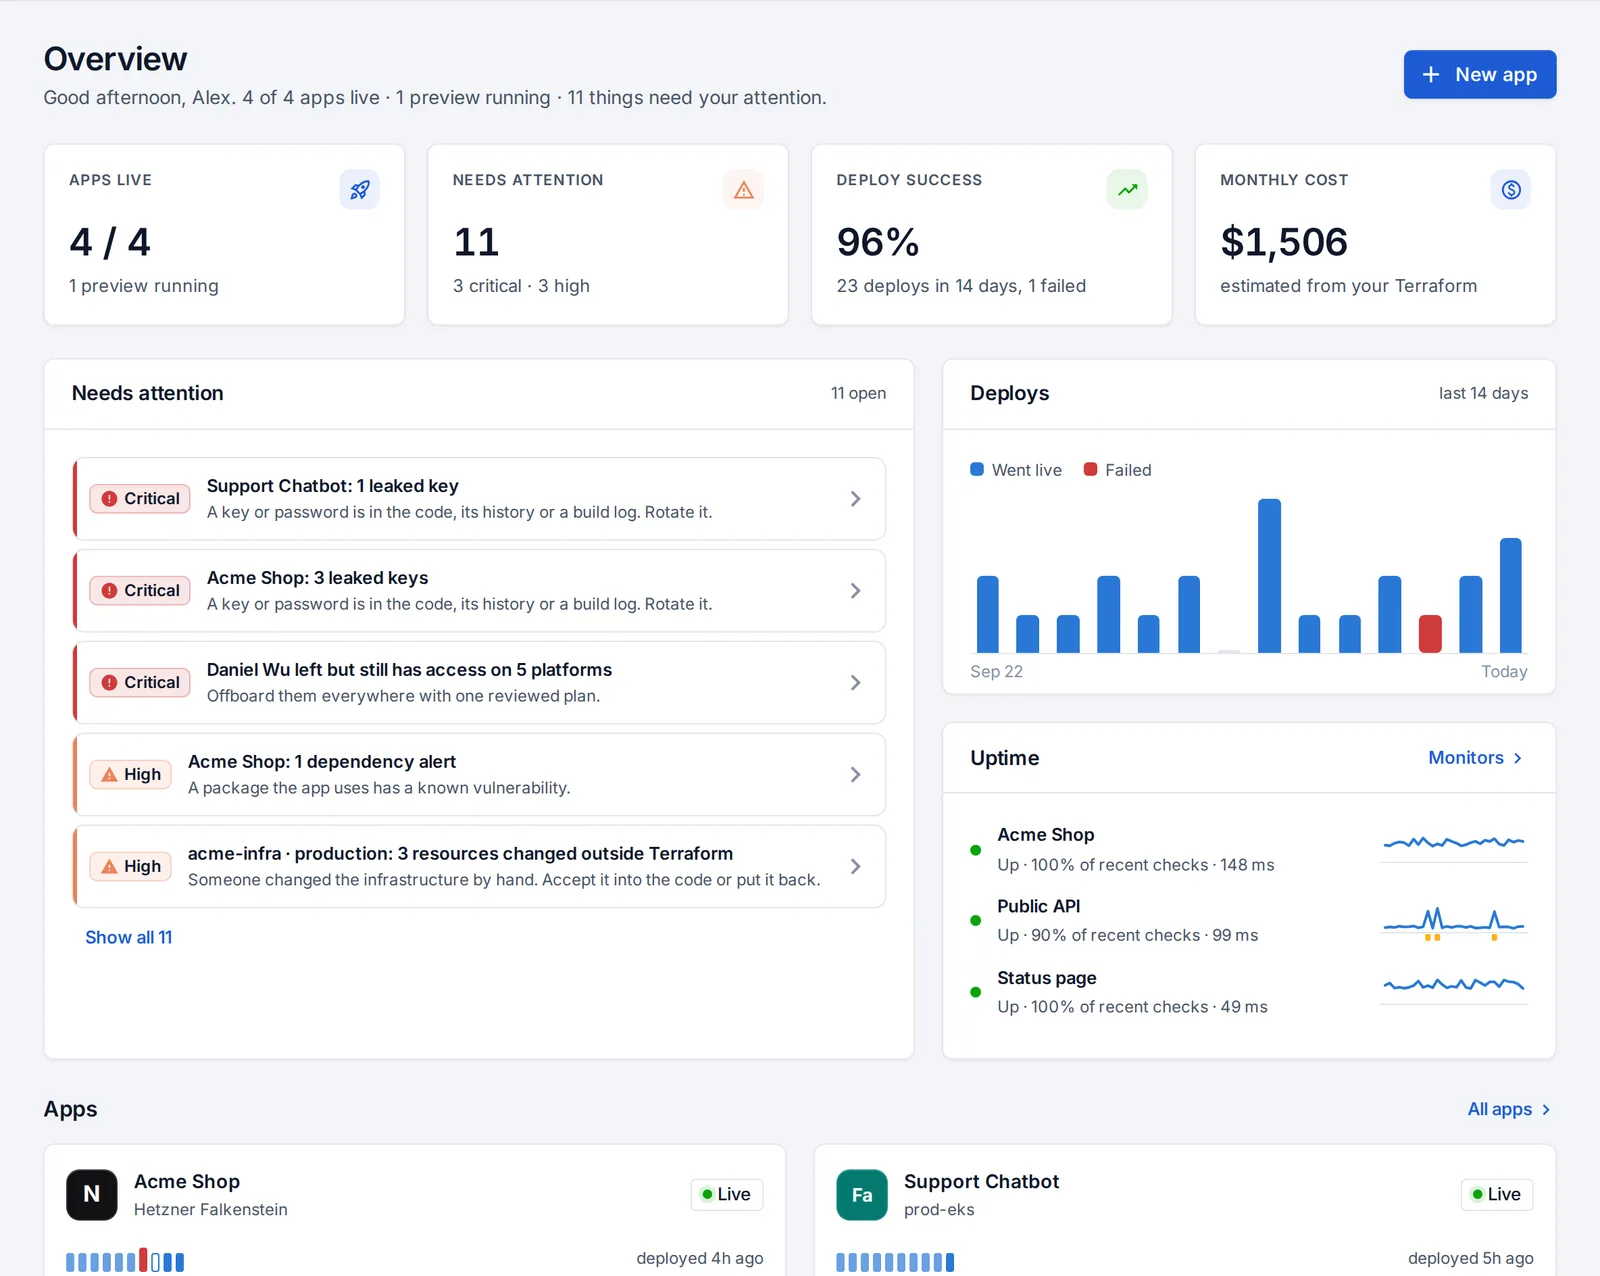1600x1276 pixels.
Task: Click the New app button
Action: coord(1479,75)
